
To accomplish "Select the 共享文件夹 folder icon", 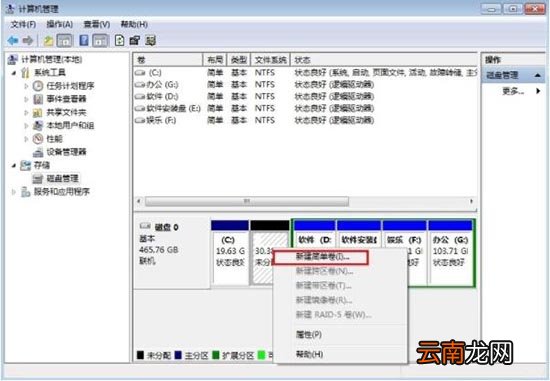I will [x=38, y=113].
